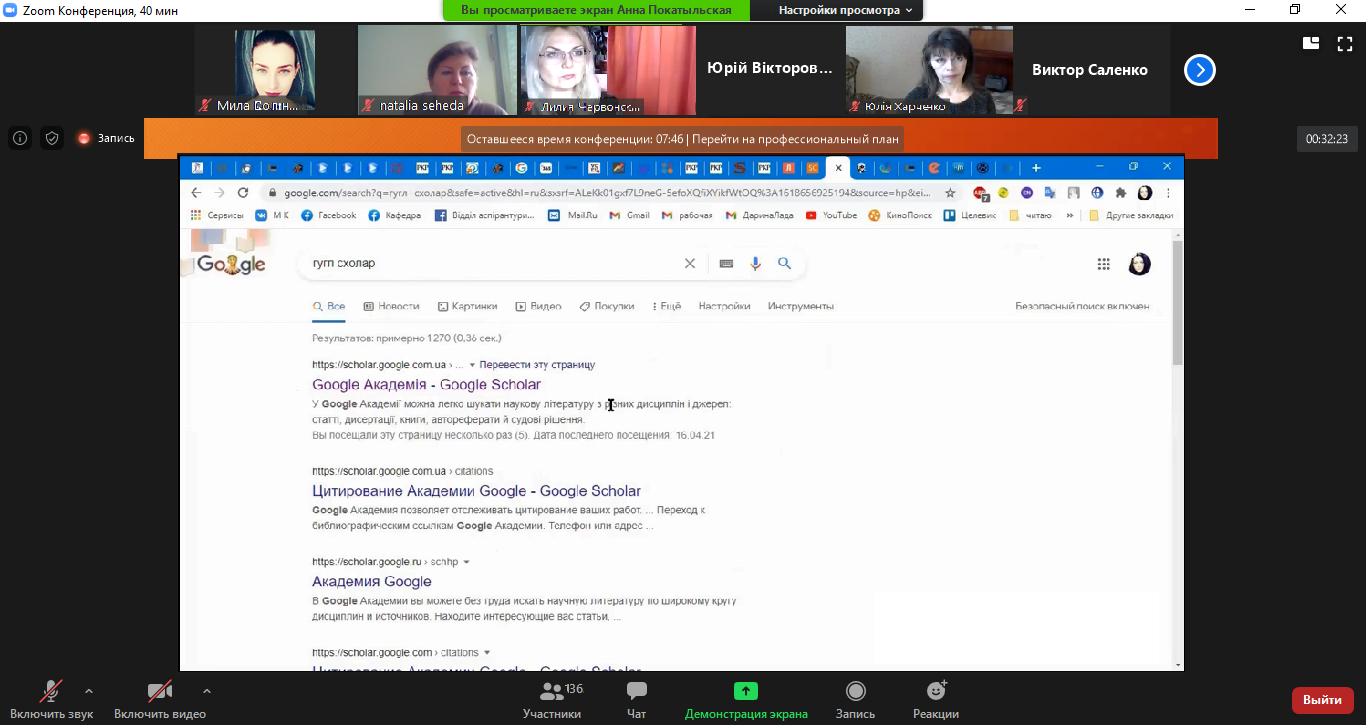
Task: Click Юлія Харченко video thumbnail
Action: 928,70
